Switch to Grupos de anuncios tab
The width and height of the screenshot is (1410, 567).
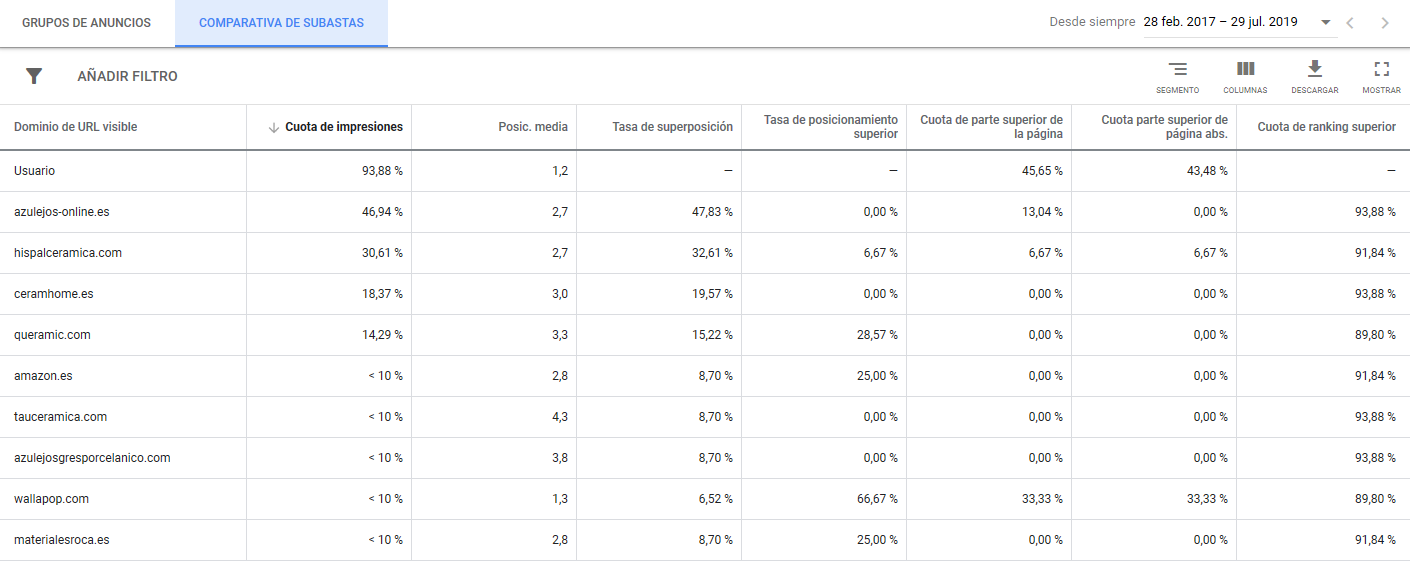pos(87,23)
